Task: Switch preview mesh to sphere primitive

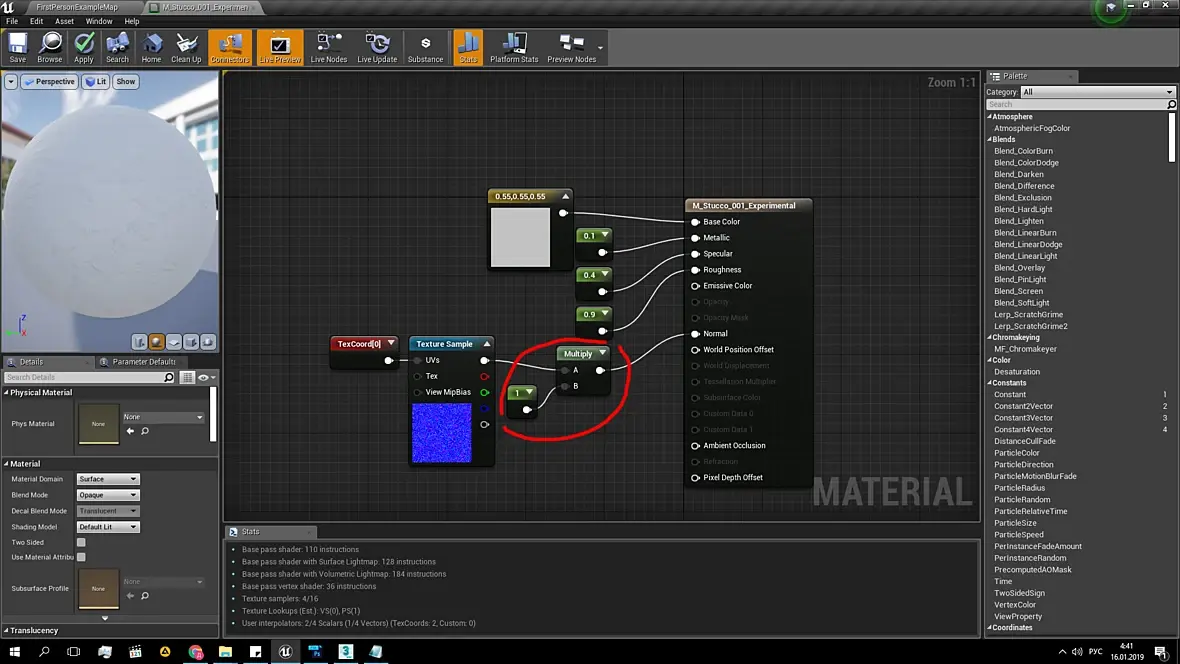Action: coord(157,342)
